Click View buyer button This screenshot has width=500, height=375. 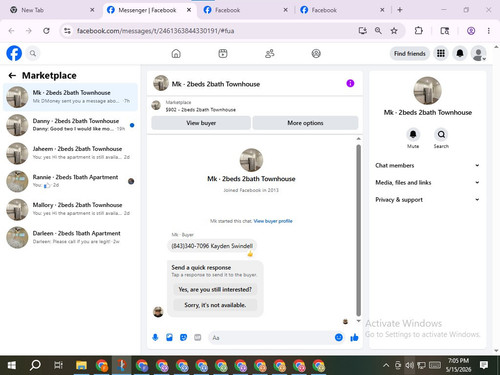pyautogui.click(x=201, y=123)
